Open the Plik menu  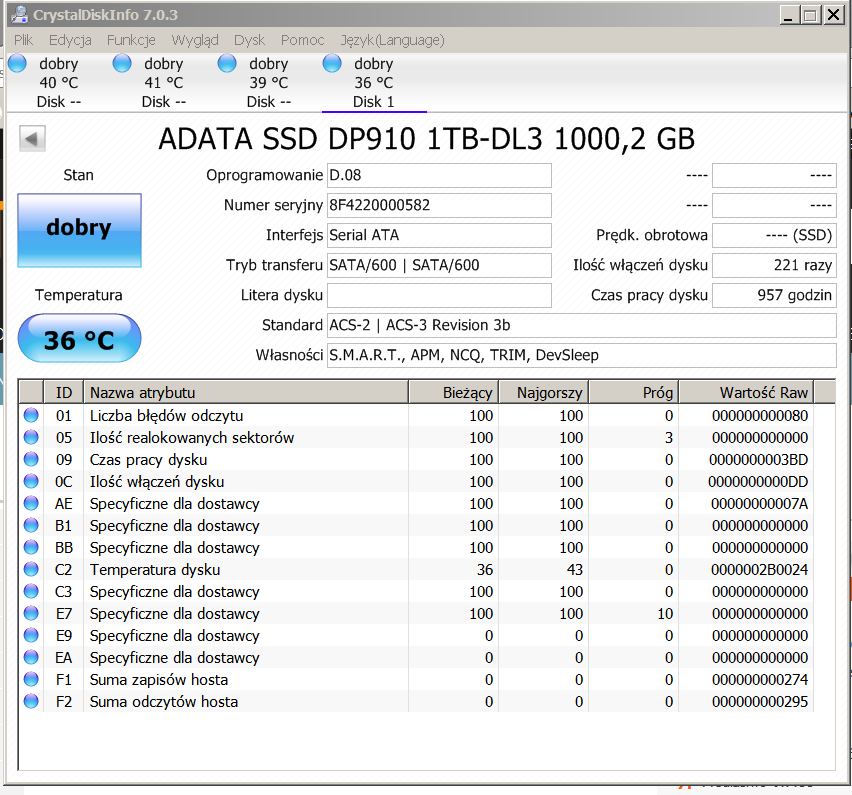[x=23, y=40]
